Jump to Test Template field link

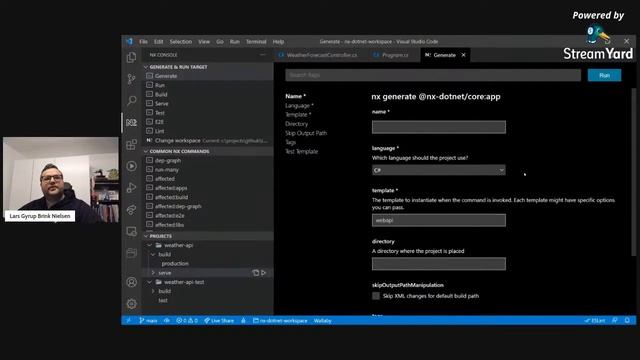pyautogui.click(x=301, y=151)
